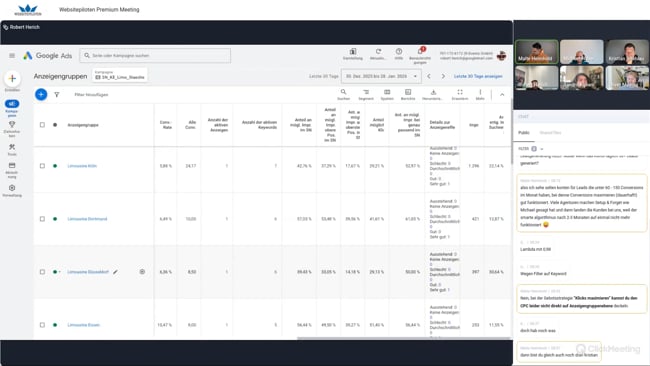650x366 pixels.
Task: Collapse table toolbar with chevron up
Action: click(x=502, y=95)
